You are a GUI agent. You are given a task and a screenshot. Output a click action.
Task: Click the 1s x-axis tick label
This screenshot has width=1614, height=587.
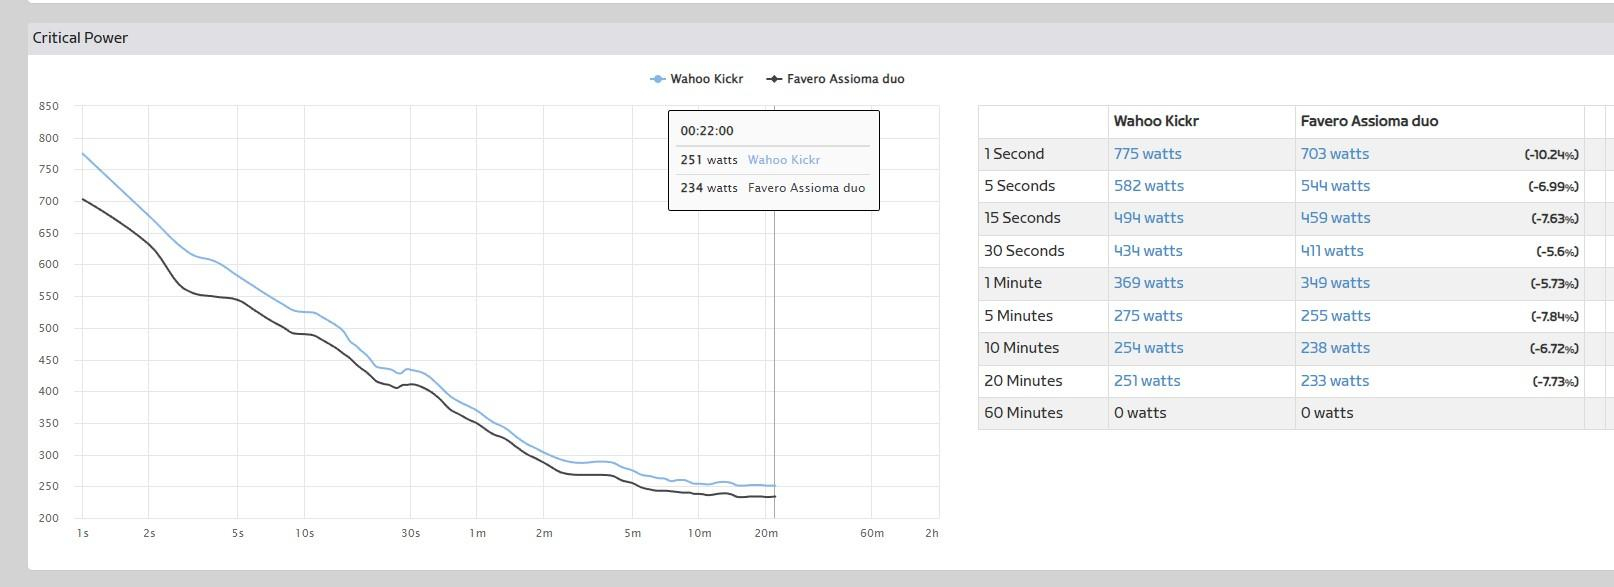[x=83, y=534]
